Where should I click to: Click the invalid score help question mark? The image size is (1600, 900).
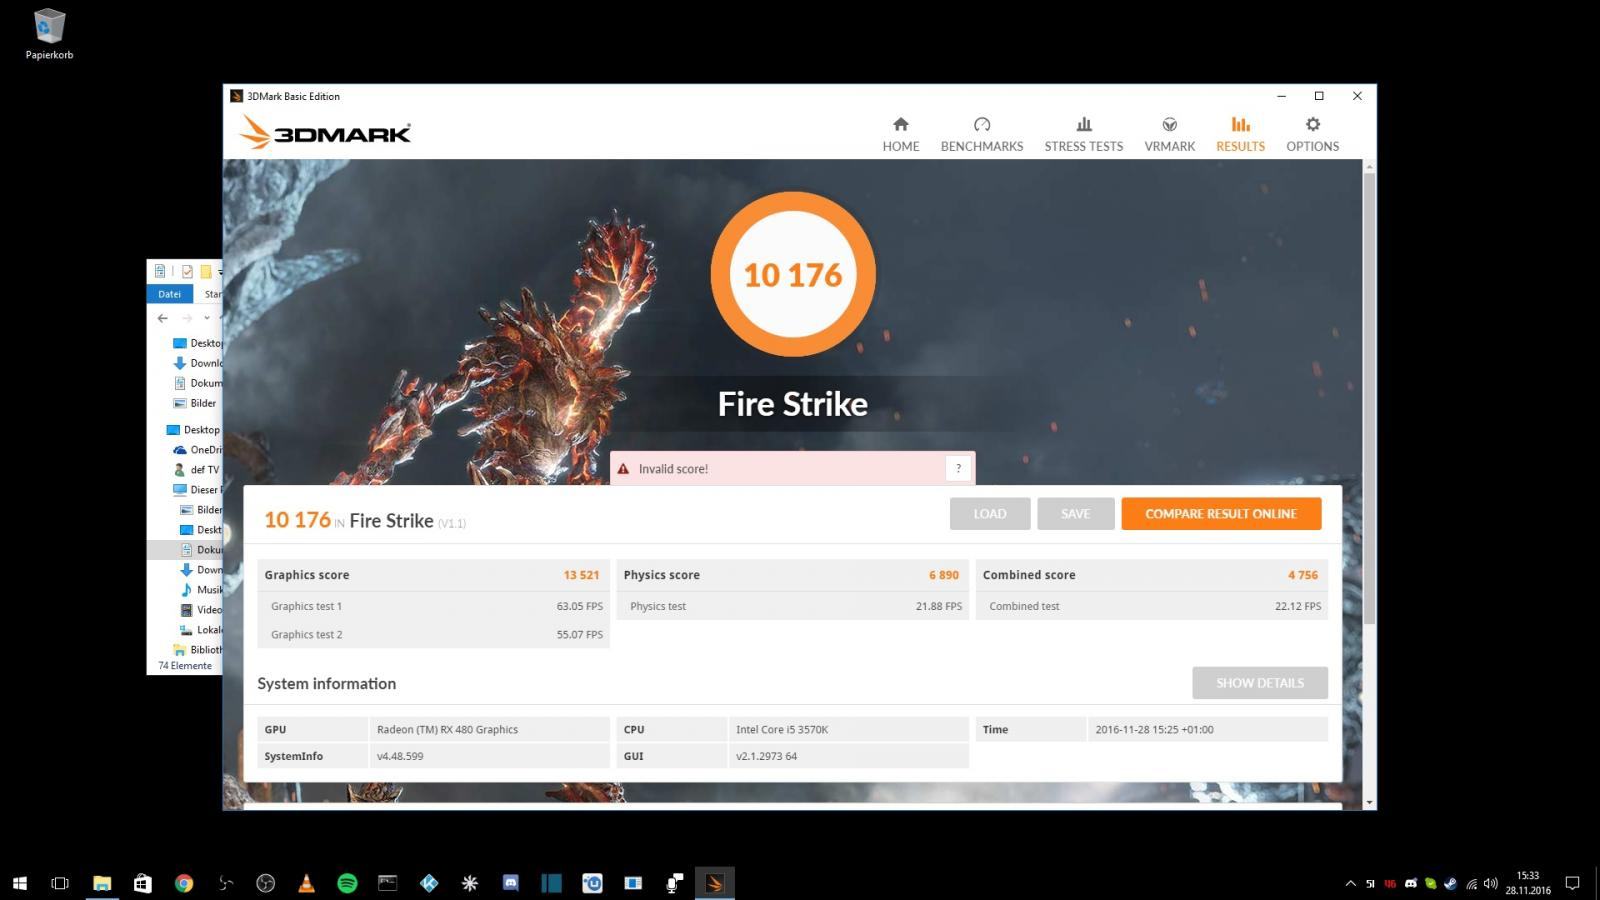958,468
